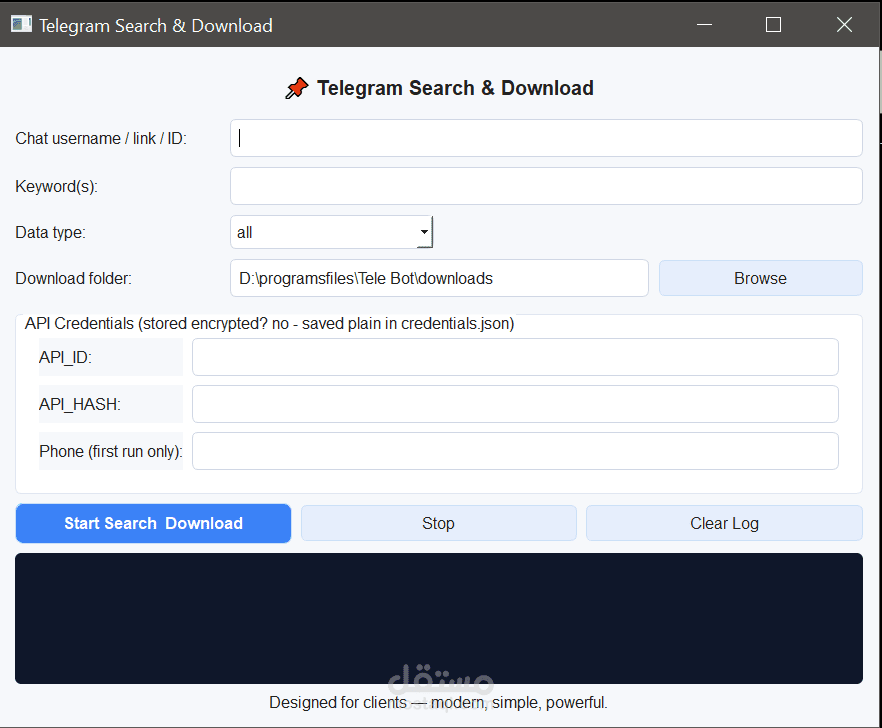The height and width of the screenshot is (728, 882).
Task: Click the API Credentials group label
Action: pyautogui.click(x=269, y=324)
